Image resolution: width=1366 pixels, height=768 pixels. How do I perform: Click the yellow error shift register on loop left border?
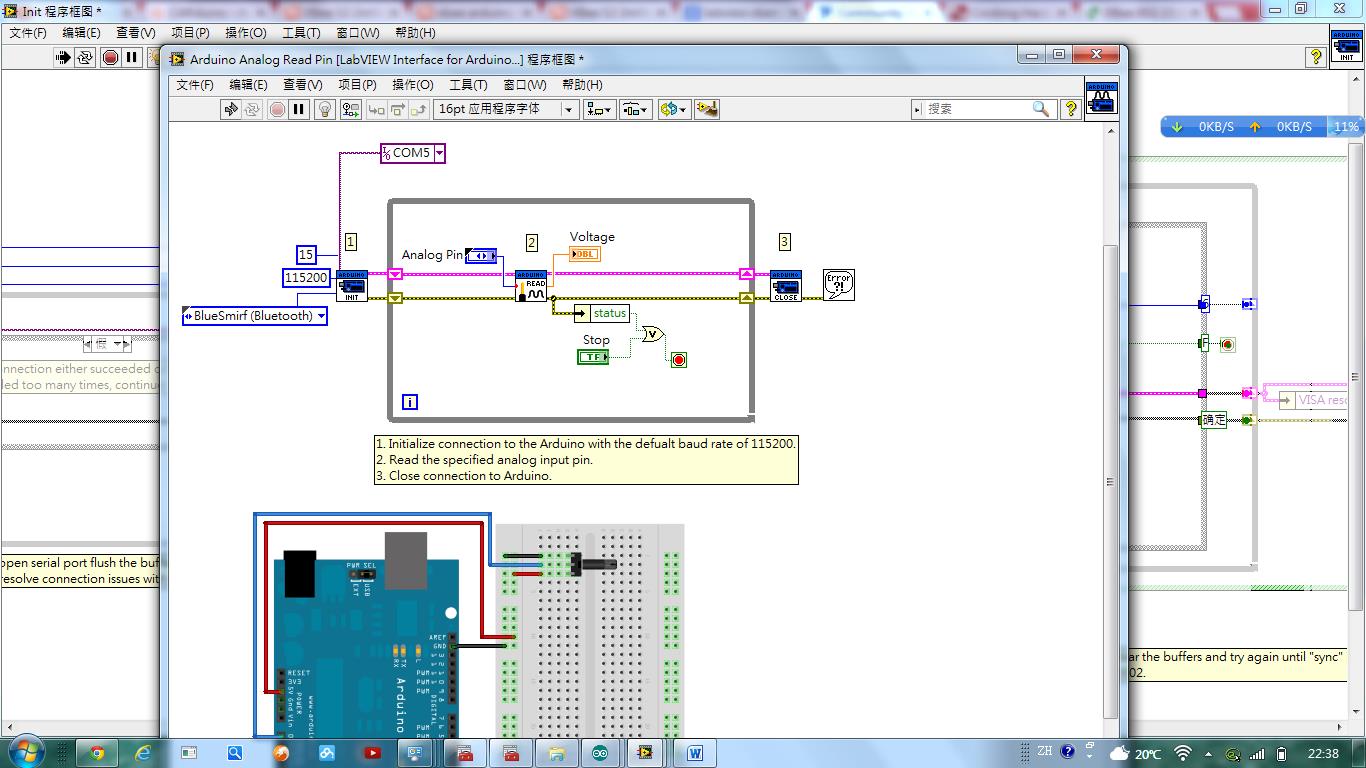click(395, 298)
